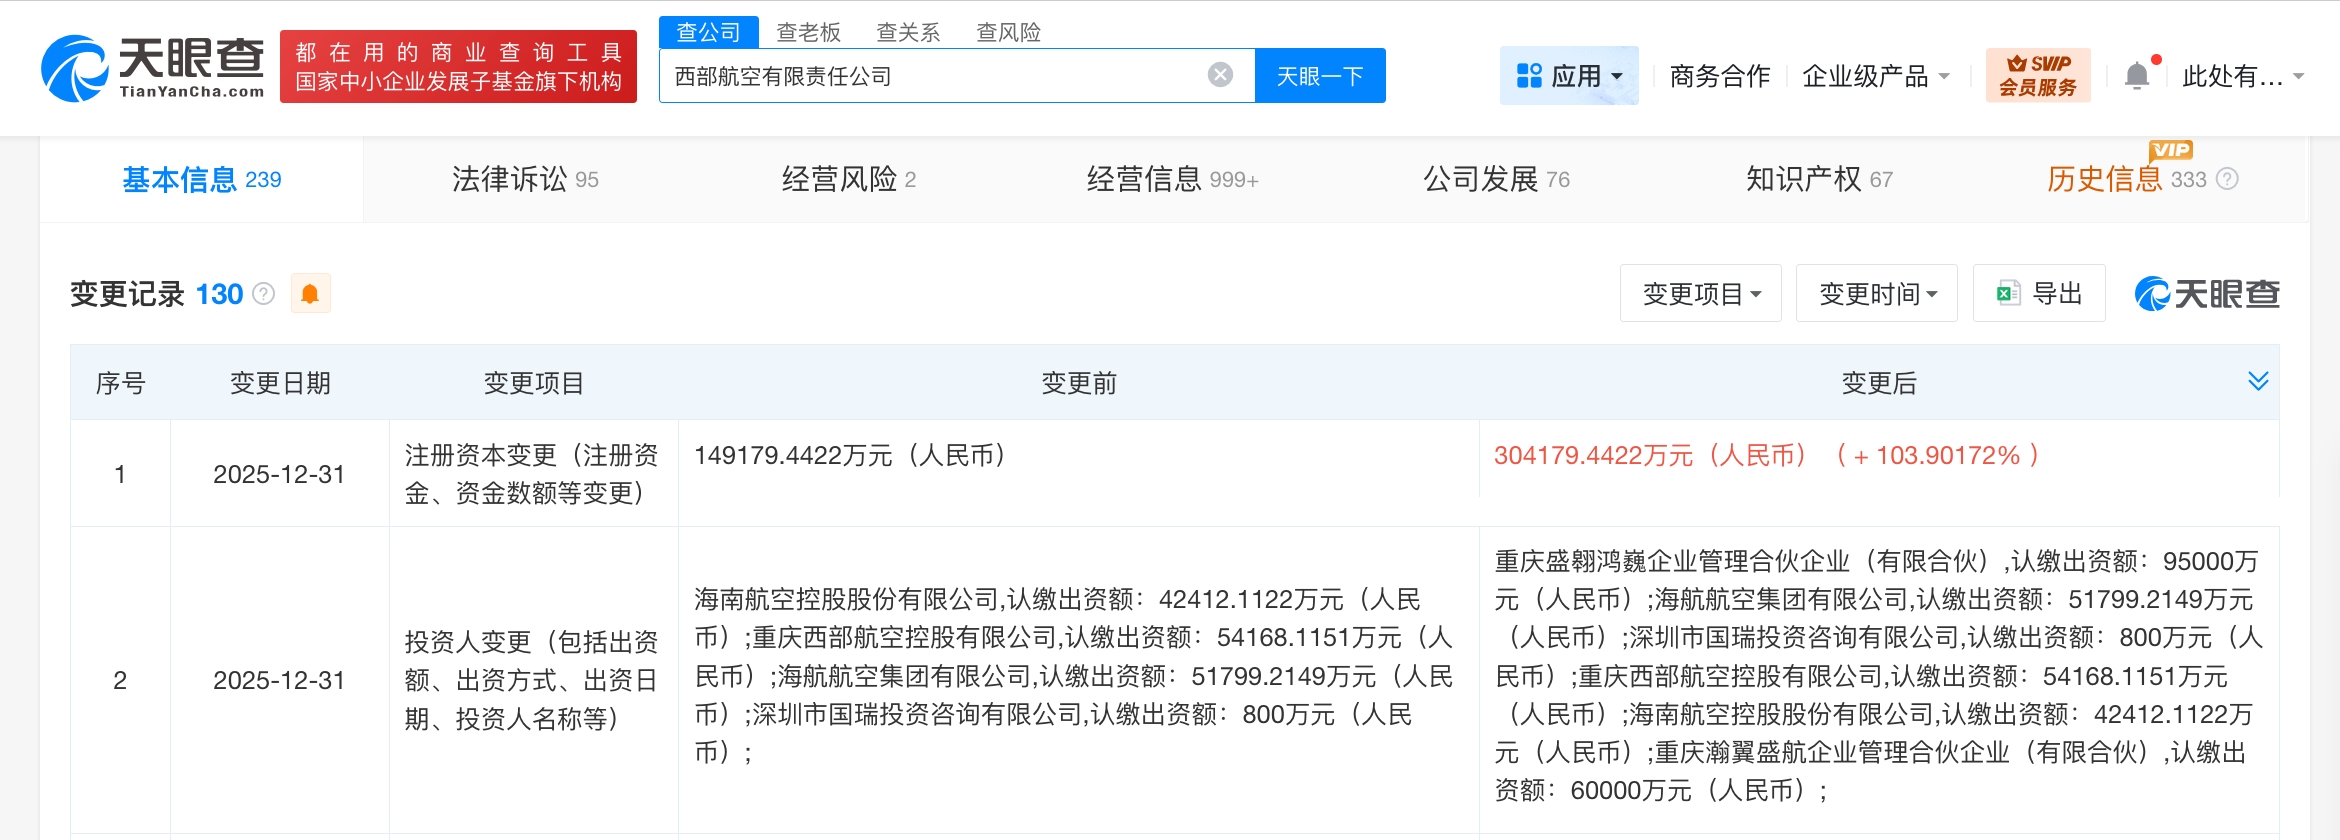2340x840 pixels.
Task: Open the notification bell
Action: click(2137, 76)
